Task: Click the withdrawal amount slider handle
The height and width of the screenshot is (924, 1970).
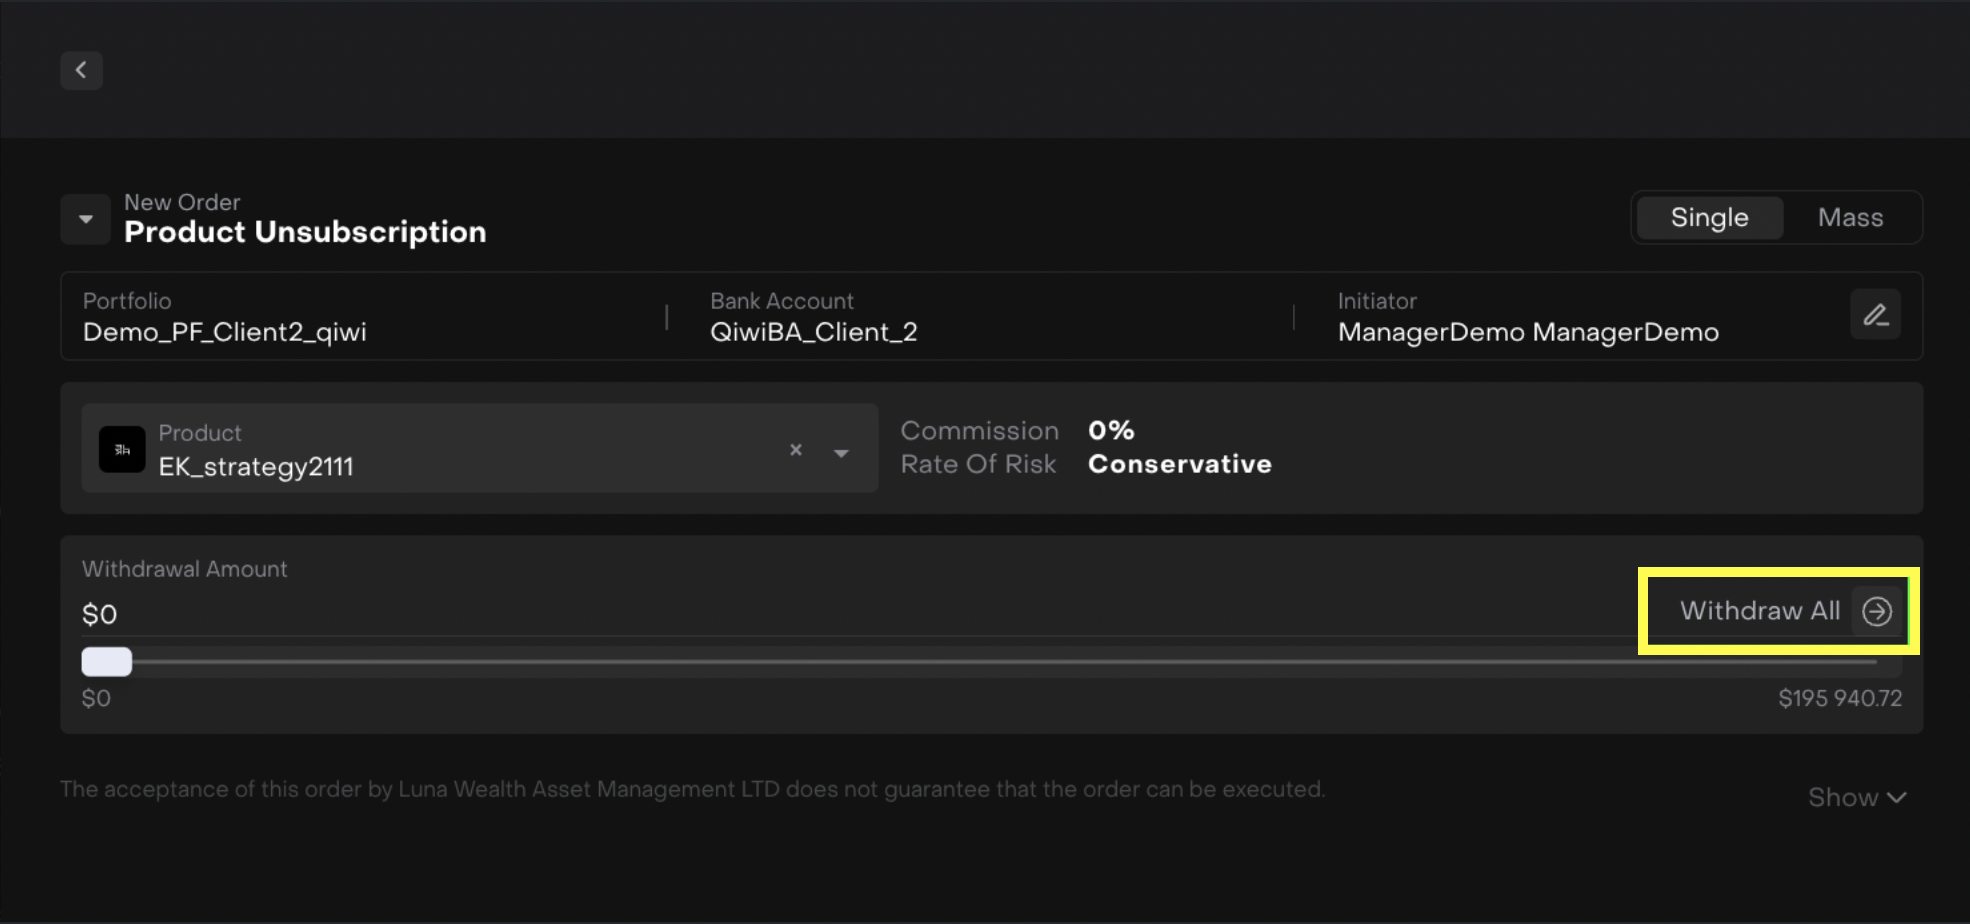Action: click(x=107, y=661)
